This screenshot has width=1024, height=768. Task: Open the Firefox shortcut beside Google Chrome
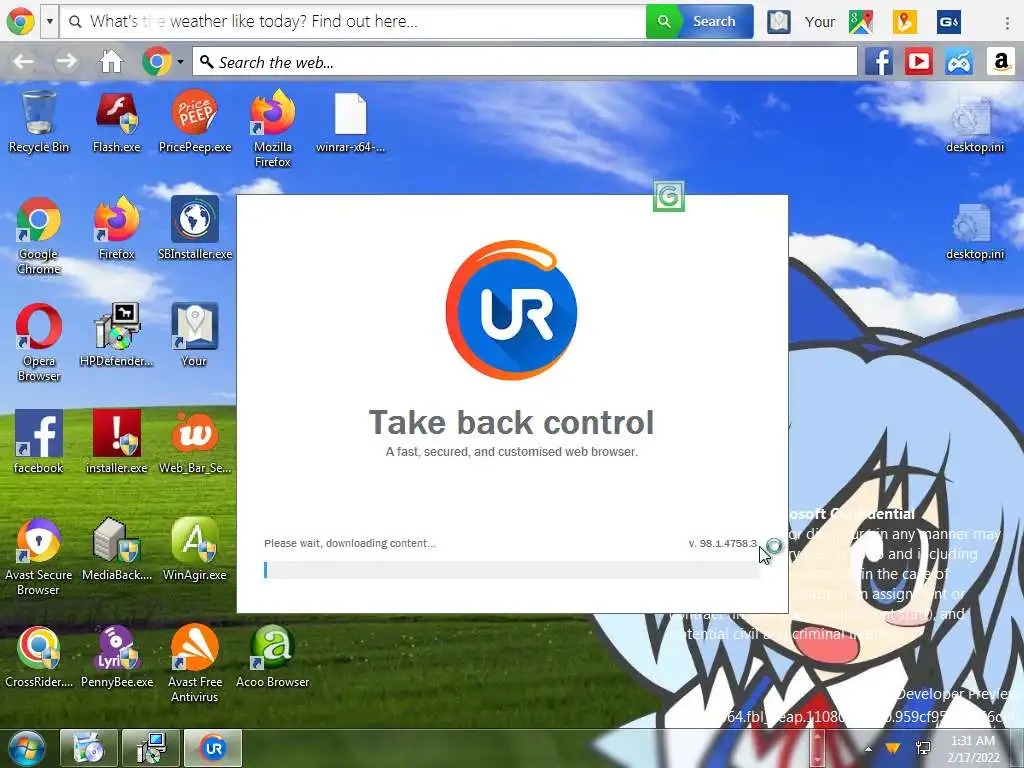coord(116,229)
